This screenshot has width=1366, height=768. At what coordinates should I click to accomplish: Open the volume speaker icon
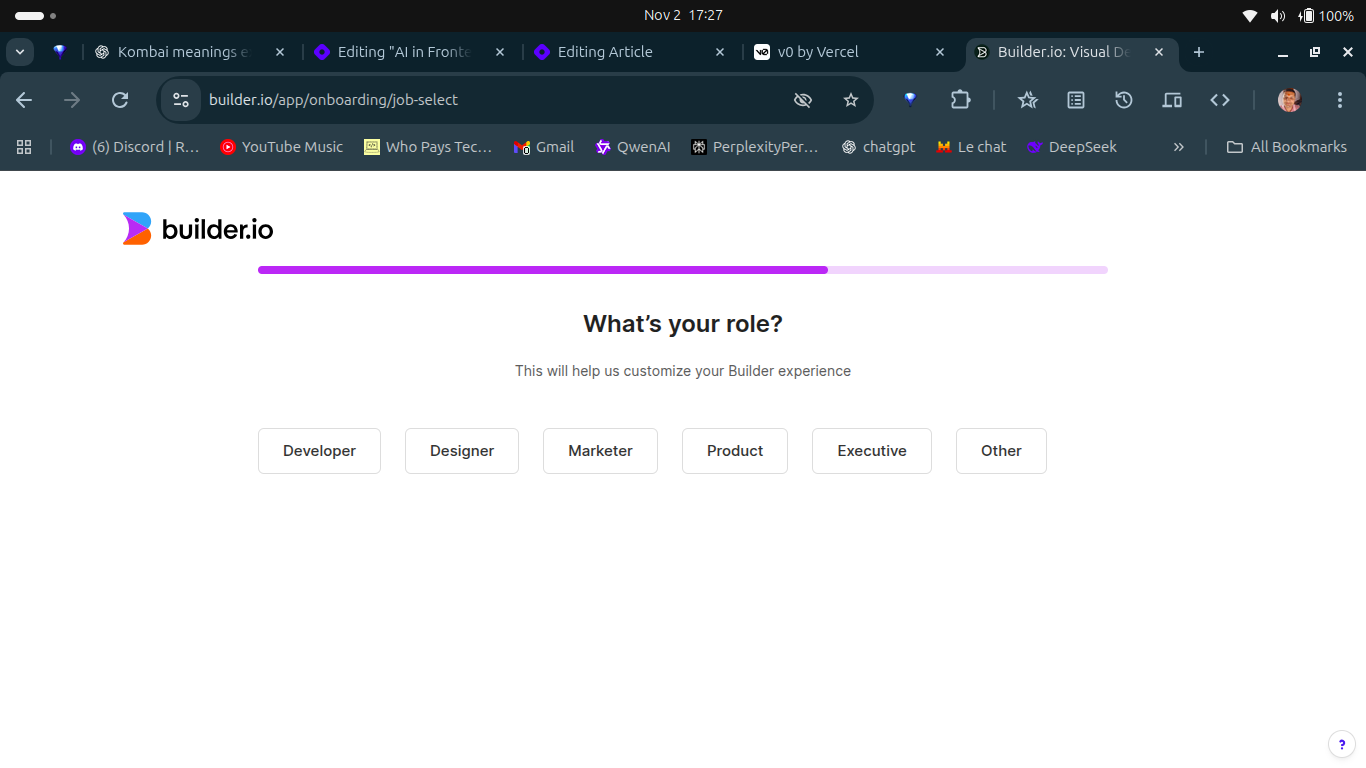[x=1278, y=16]
